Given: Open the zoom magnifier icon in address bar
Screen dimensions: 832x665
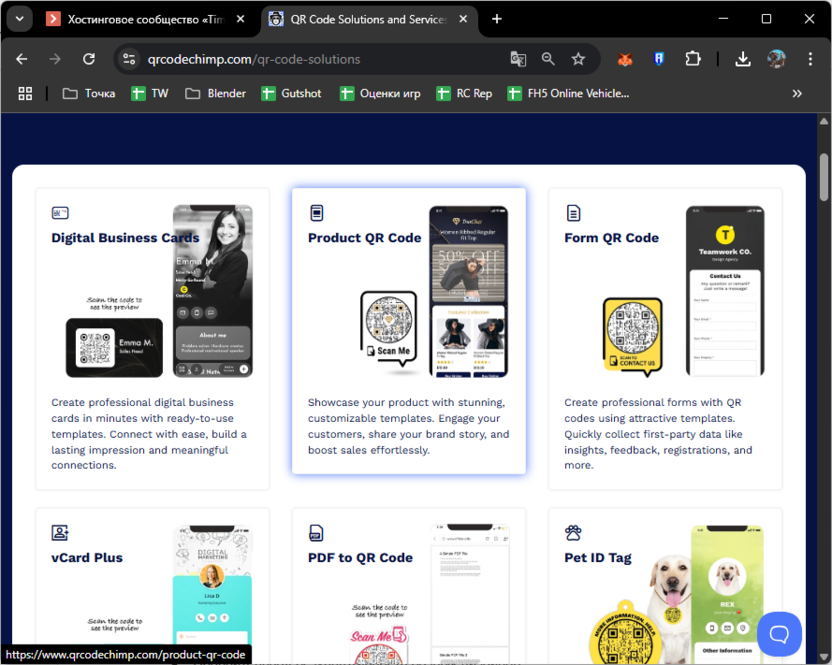Looking at the screenshot, I should 548,59.
